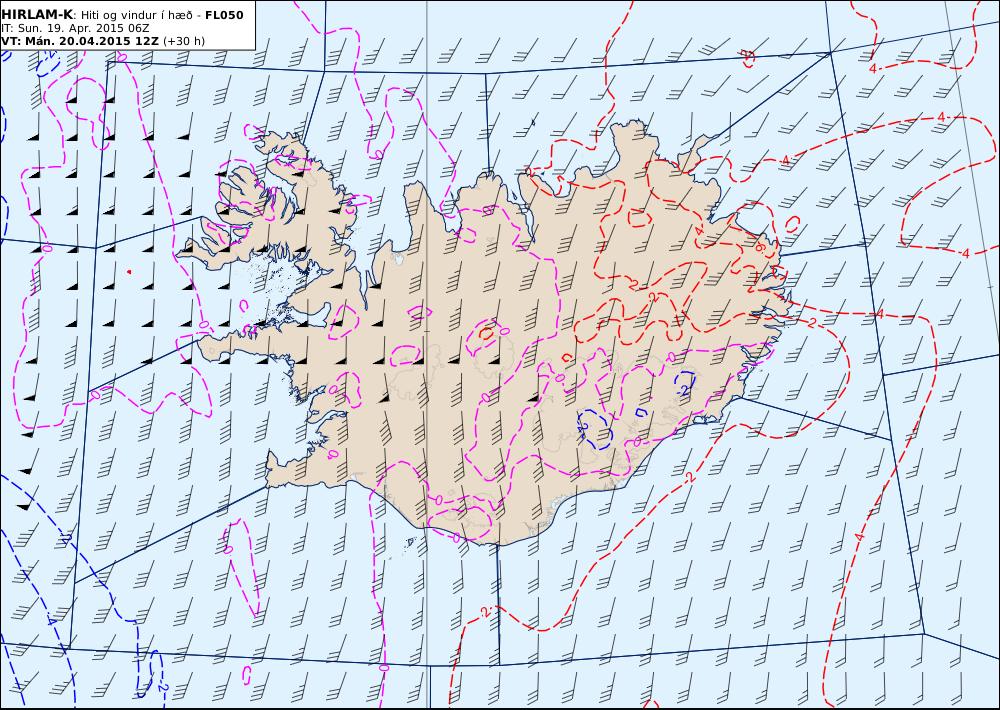
Task: Click the small red dot west of Iceland
Action: tap(129, 272)
